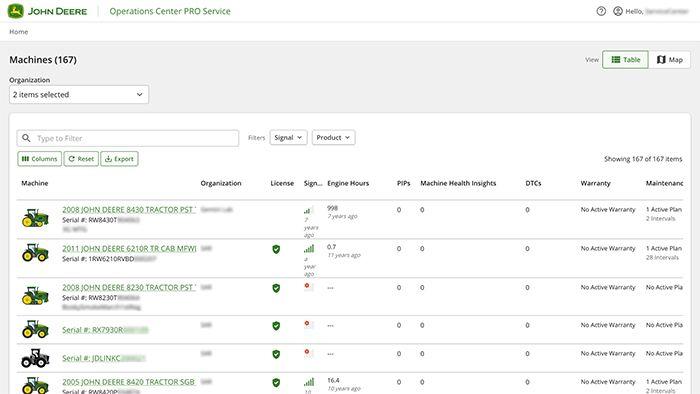Open the Product filter dropdown
The width and height of the screenshot is (700, 394).
coord(333,138)
